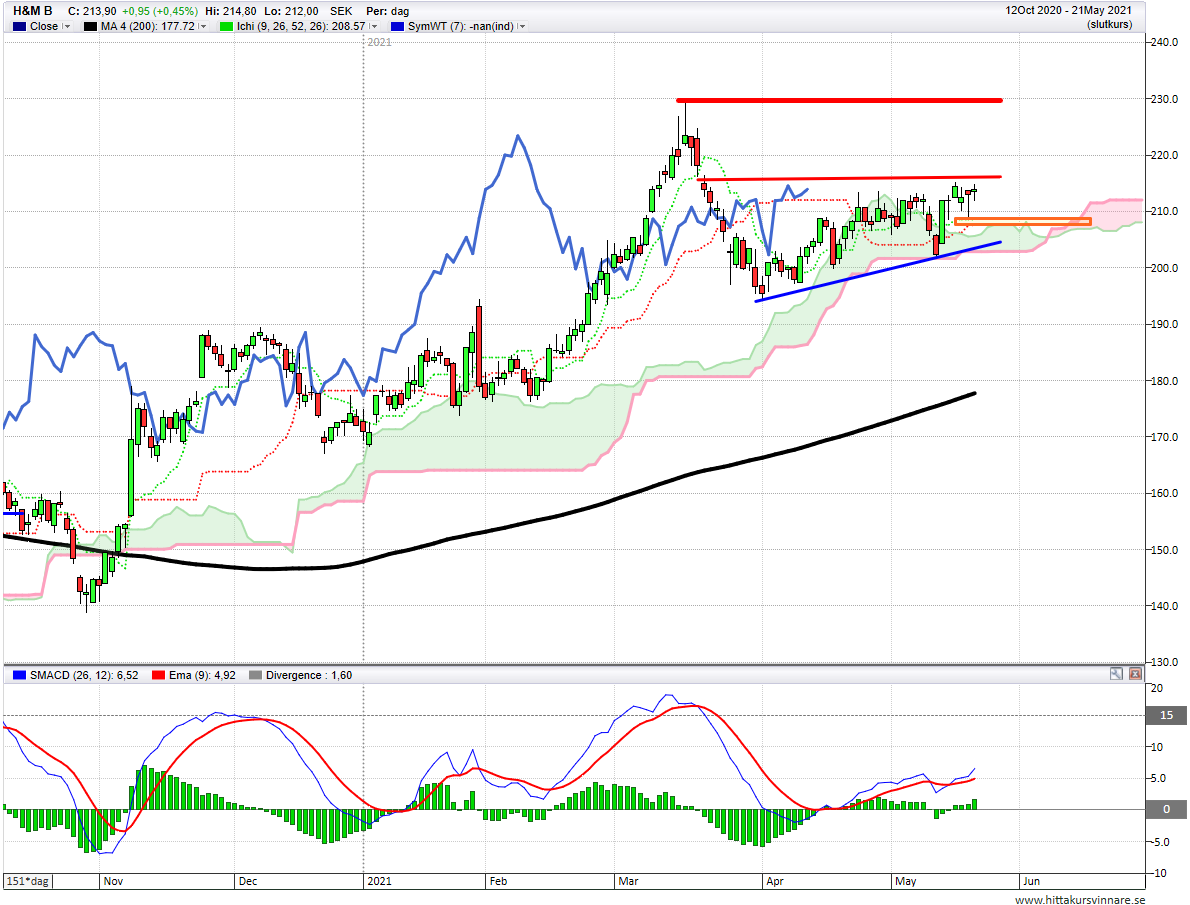Image resolution: width=1190 pixels, height=905 pixels.
Task: Select the lower red resistance line at 216
Action: (848, 178)
